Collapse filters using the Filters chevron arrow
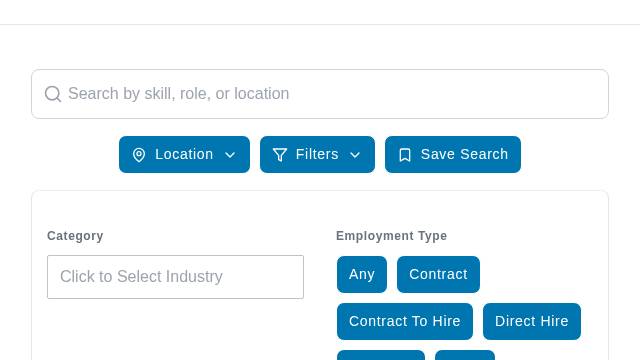The width and height of the screenshot is (640, 360). pos(355,155)
